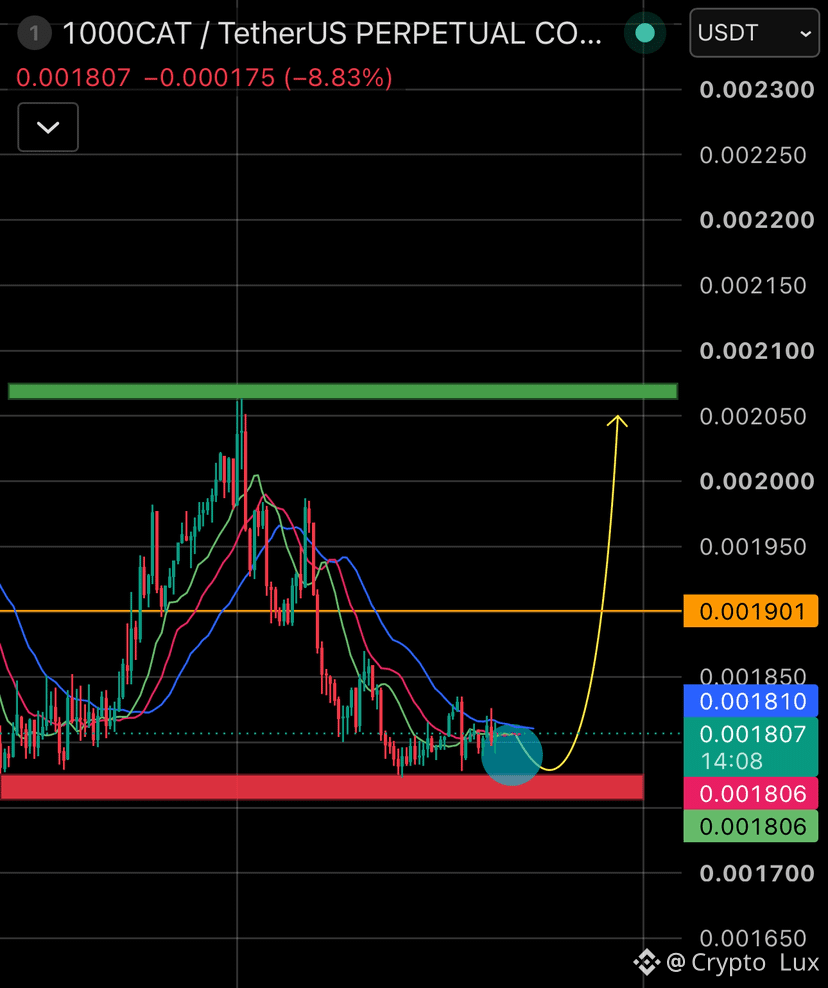828x988 pixels.
Task: Select the pink 0.001806 indicator label
Action: click(x=750, y=793)
